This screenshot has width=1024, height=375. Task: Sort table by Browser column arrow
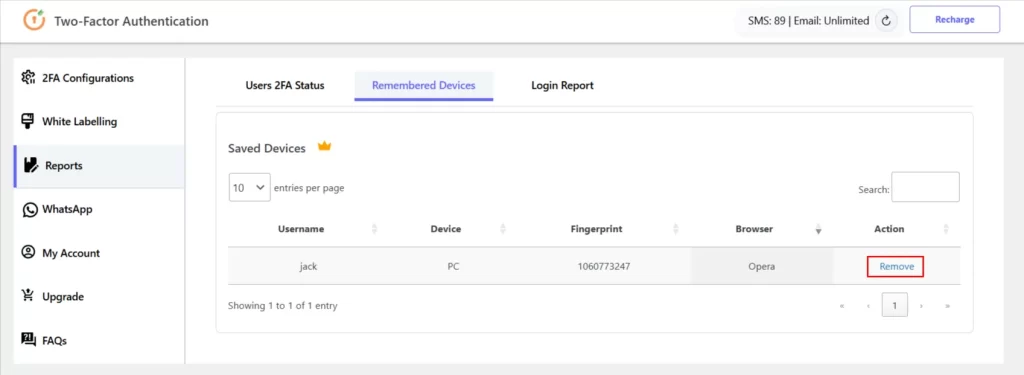pos(818,229)
